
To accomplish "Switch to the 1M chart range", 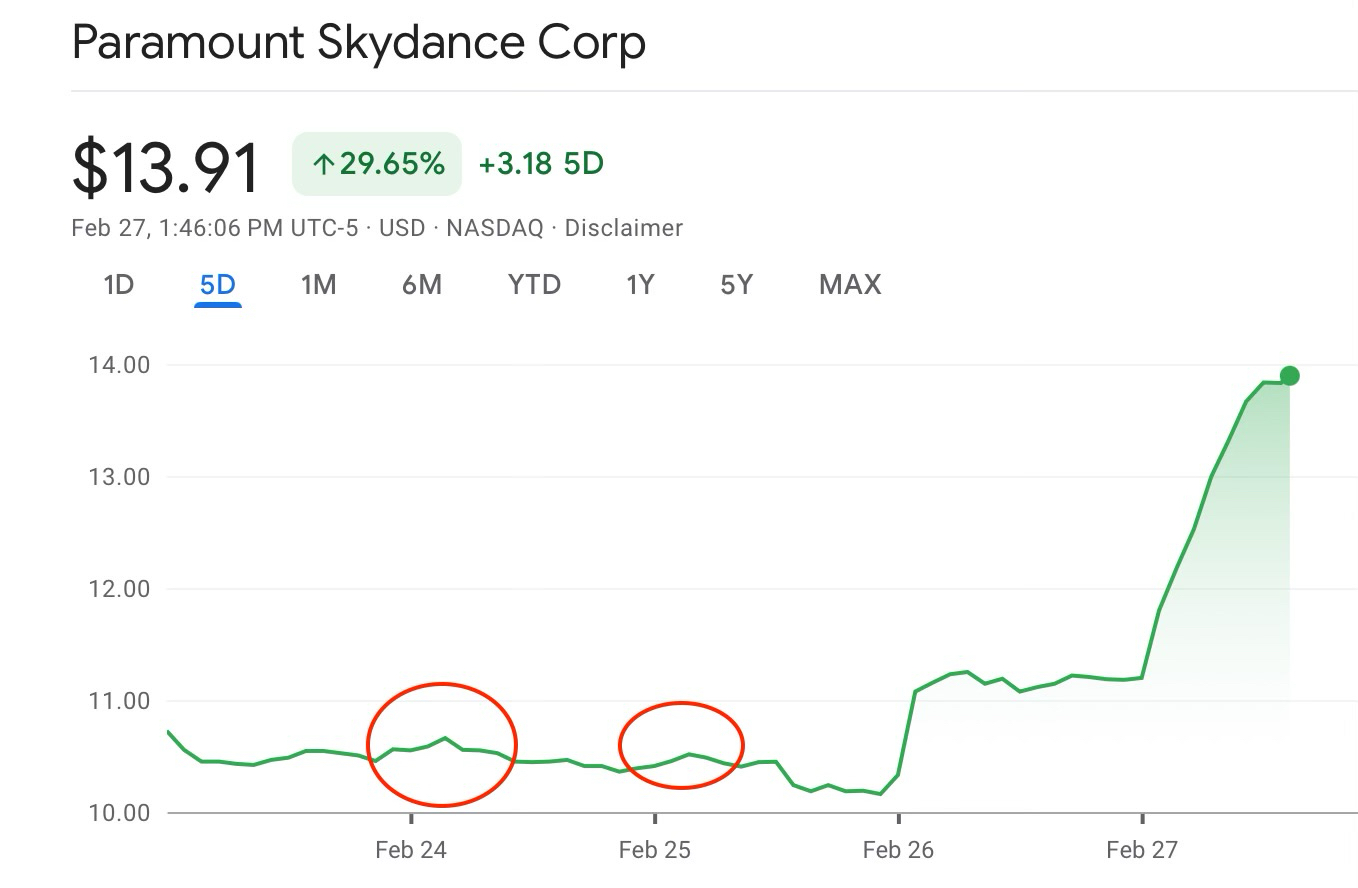I will [318, 285].
